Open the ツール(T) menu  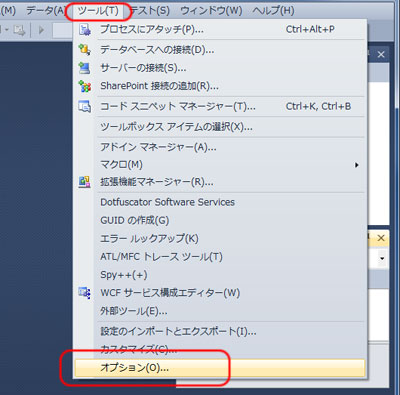pos(98,11)
